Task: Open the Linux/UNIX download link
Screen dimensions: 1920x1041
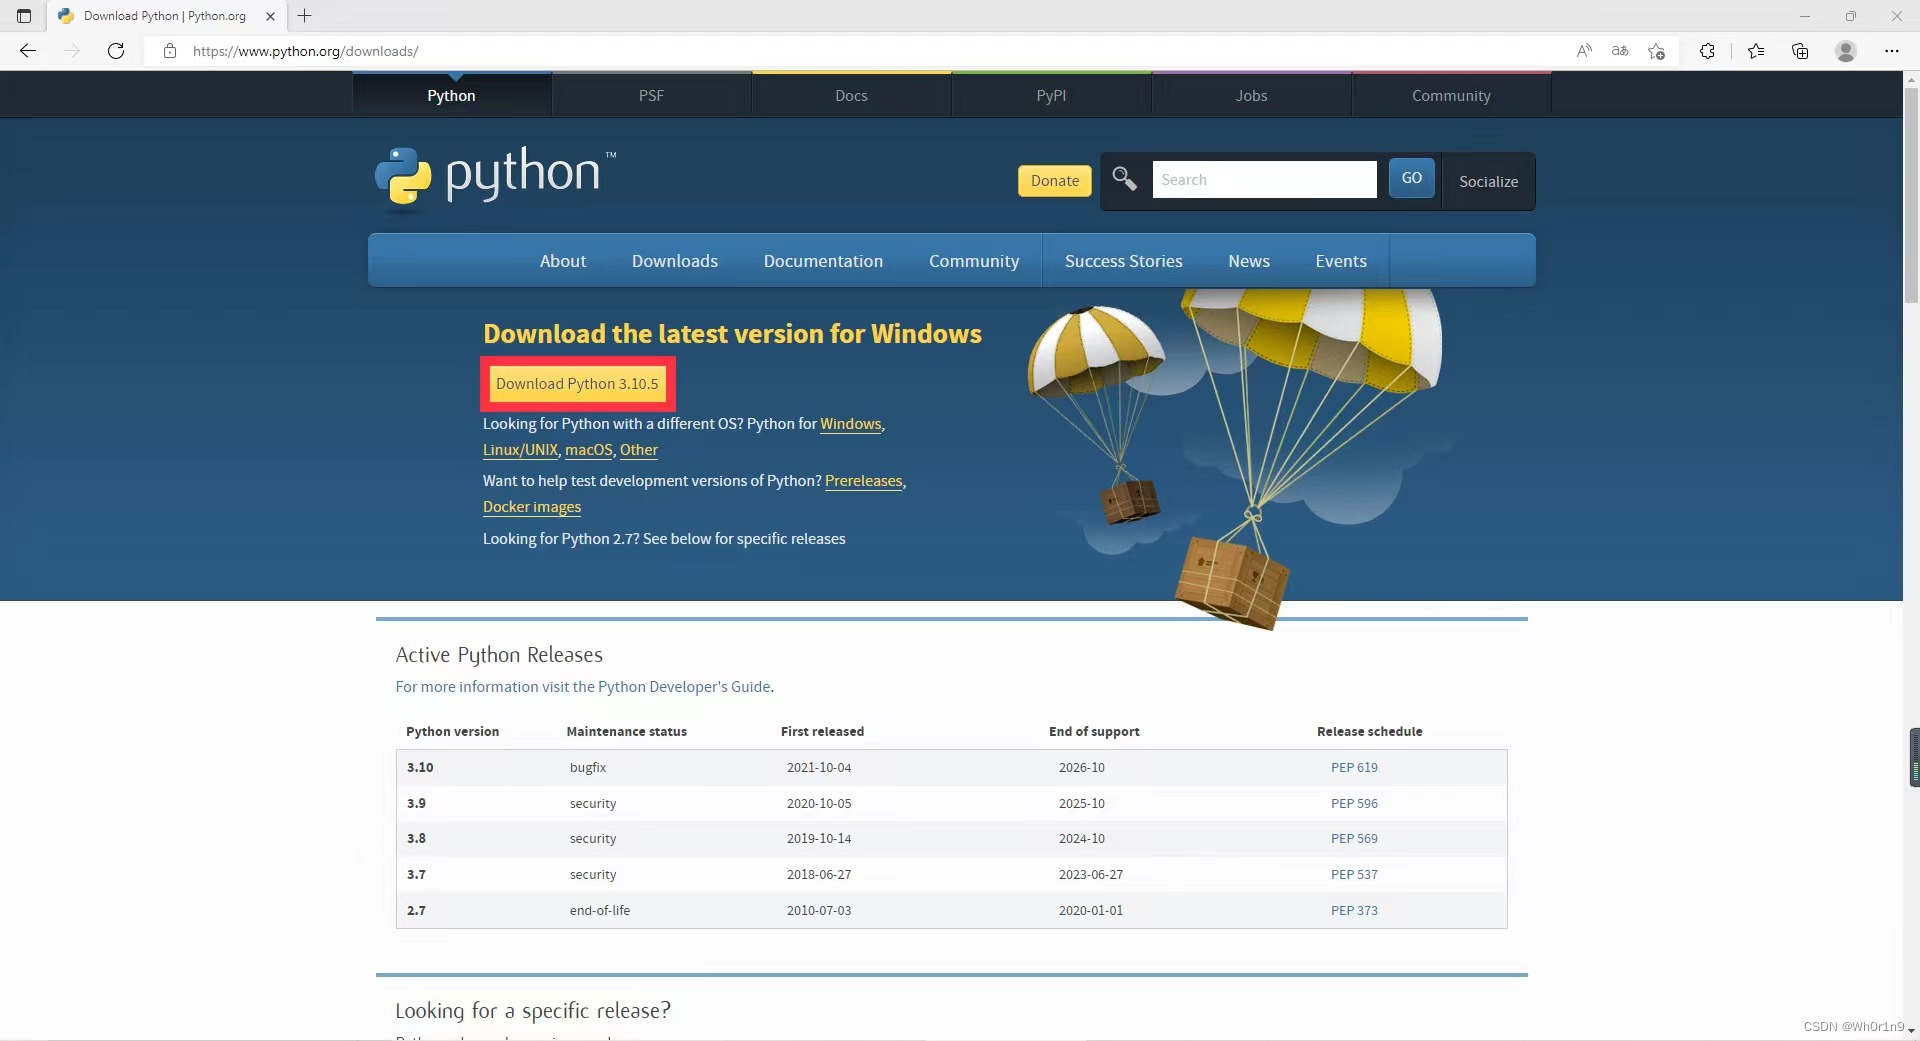Action: pos(520,450)
